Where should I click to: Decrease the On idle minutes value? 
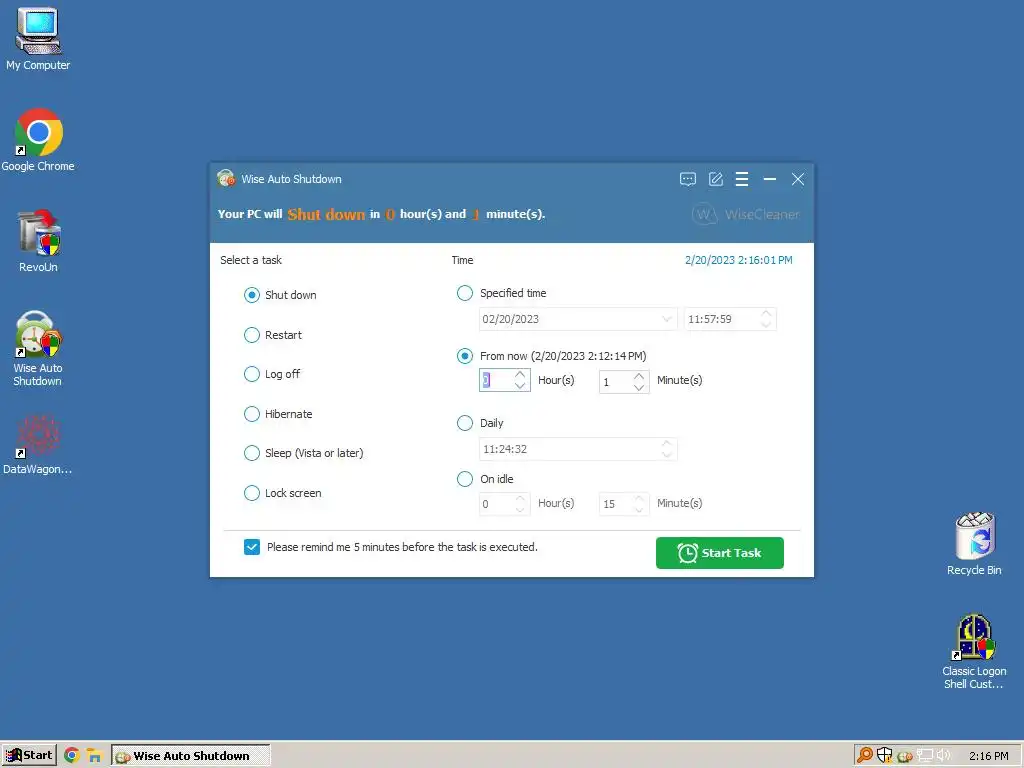click(x=639, y=509)
